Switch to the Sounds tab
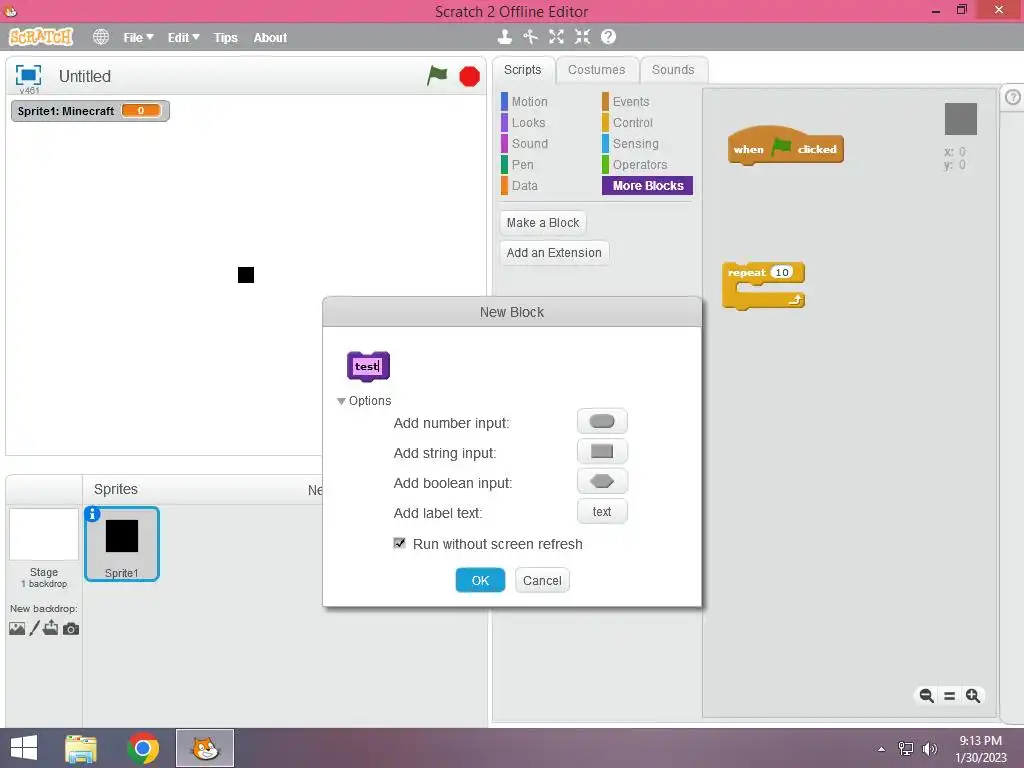Image resolution: width=1024 pixels, height=768 pixels. tap(673, 70)
